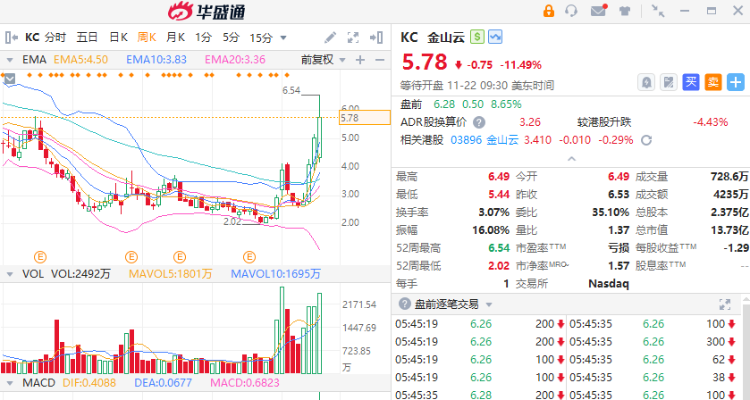The height and width of the screenshot is (400, 750).
Task: Click the VOL:2492万 volume label
Action: (x=80, y=274)
